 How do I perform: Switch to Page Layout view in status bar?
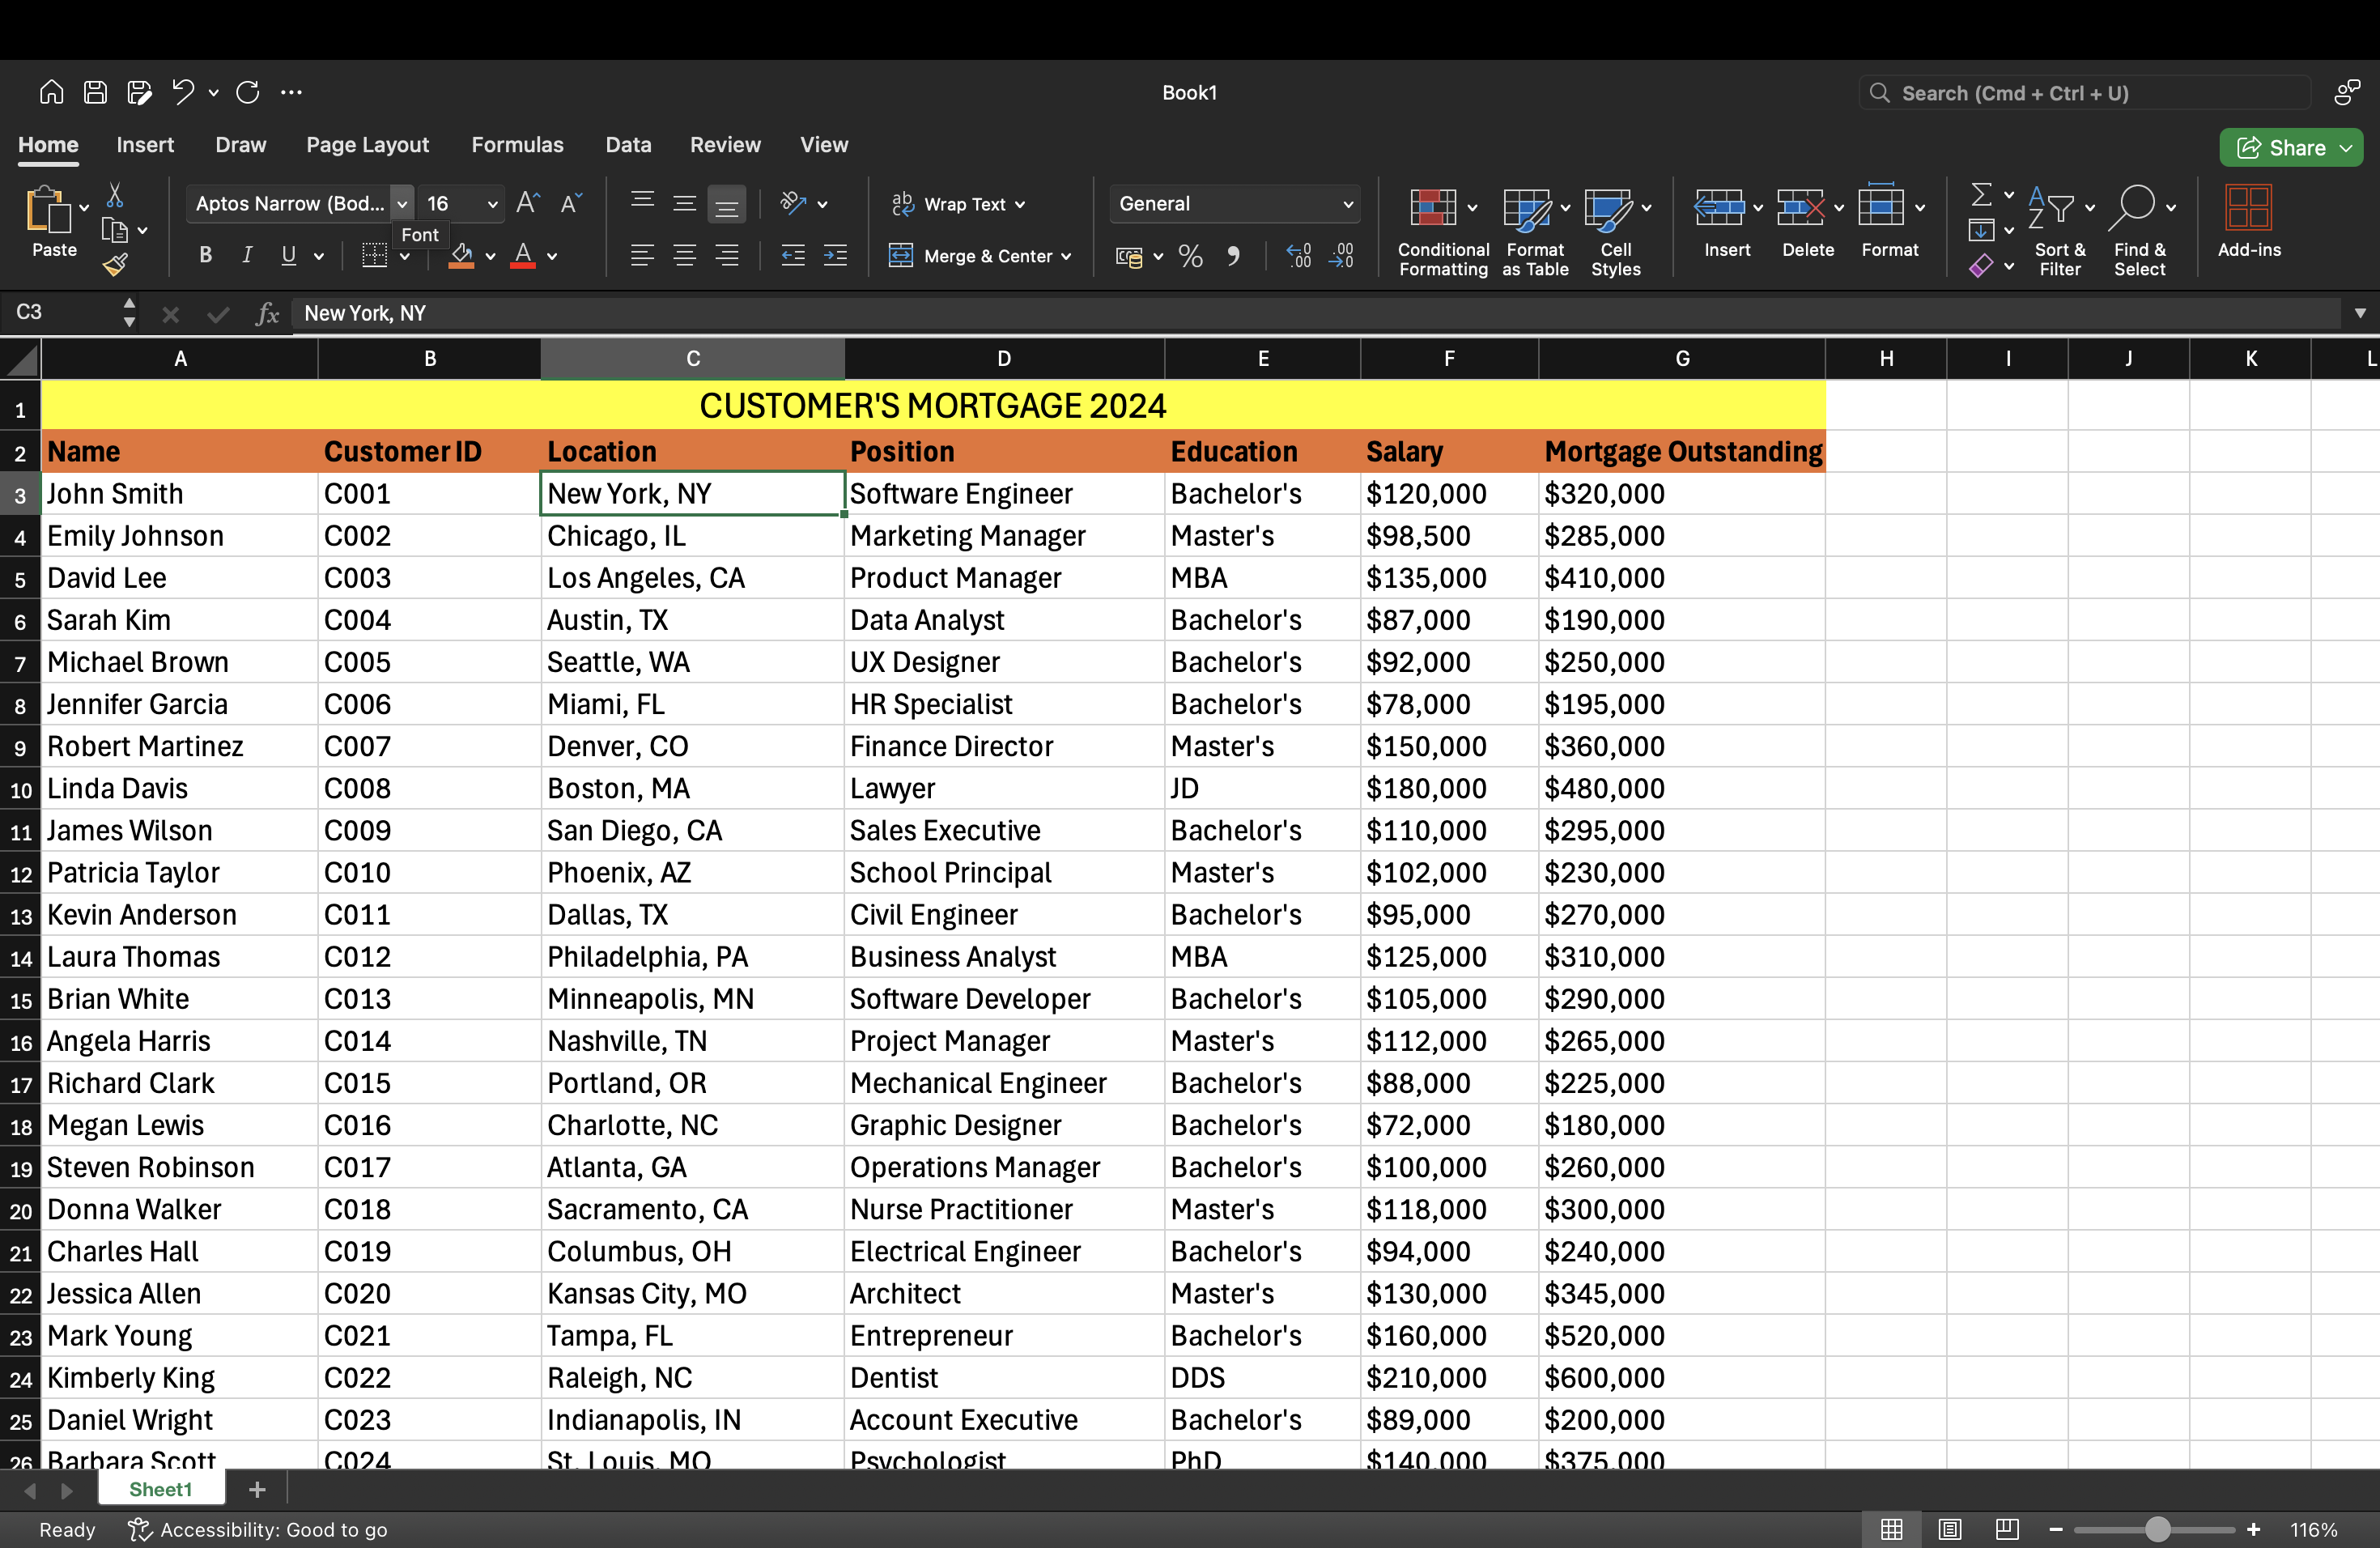pyautogui.click(x=1950, y=1529)
